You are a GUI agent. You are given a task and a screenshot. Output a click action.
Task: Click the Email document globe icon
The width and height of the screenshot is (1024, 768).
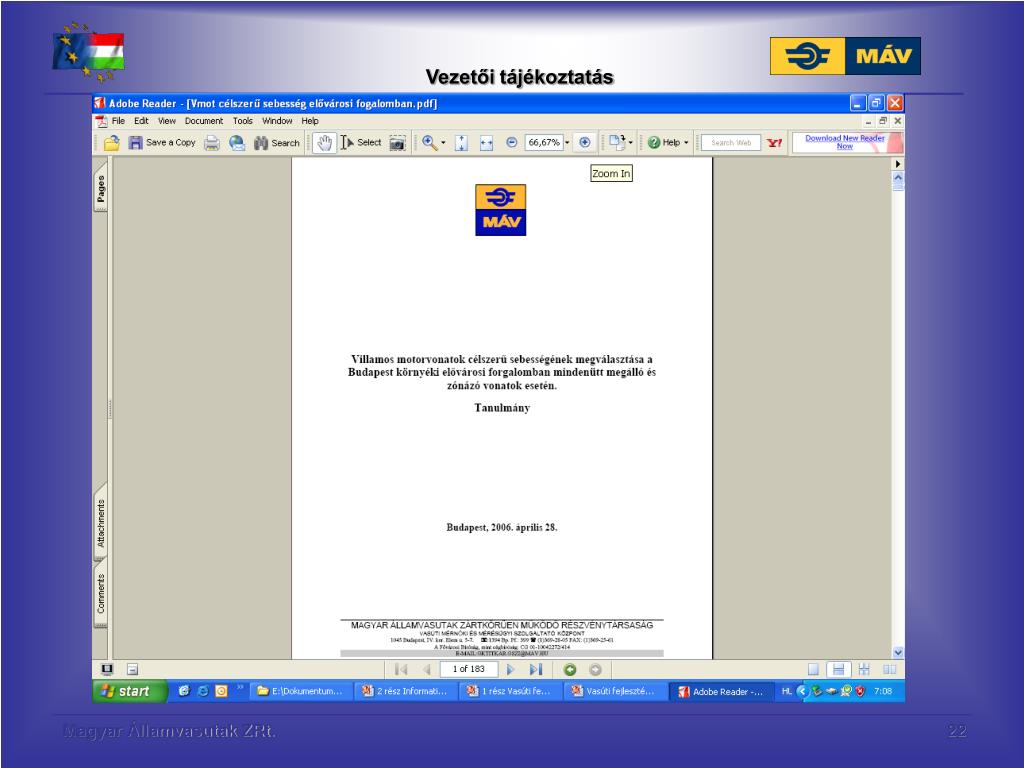coord(236,142)
